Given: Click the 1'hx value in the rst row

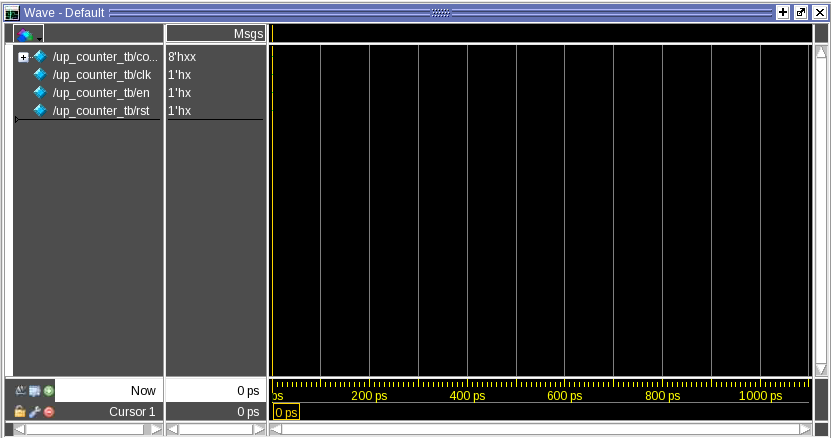Looking at the screenshot, I should [179, 111].
